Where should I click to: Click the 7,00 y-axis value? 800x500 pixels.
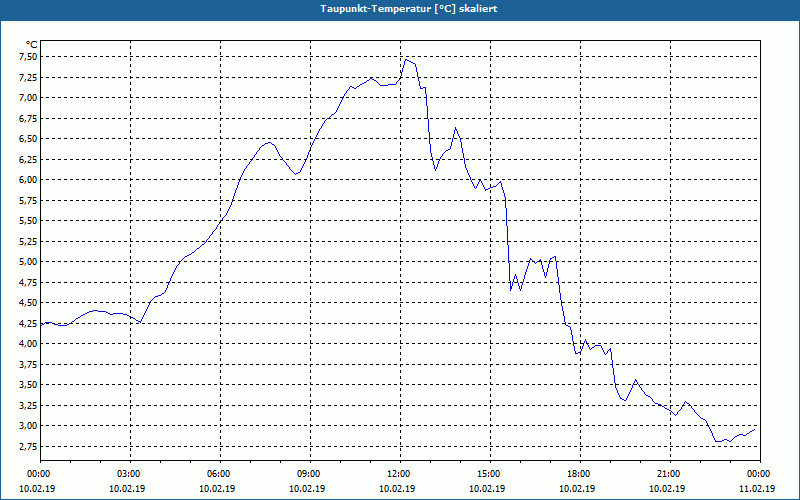click(x=28, y=97)
